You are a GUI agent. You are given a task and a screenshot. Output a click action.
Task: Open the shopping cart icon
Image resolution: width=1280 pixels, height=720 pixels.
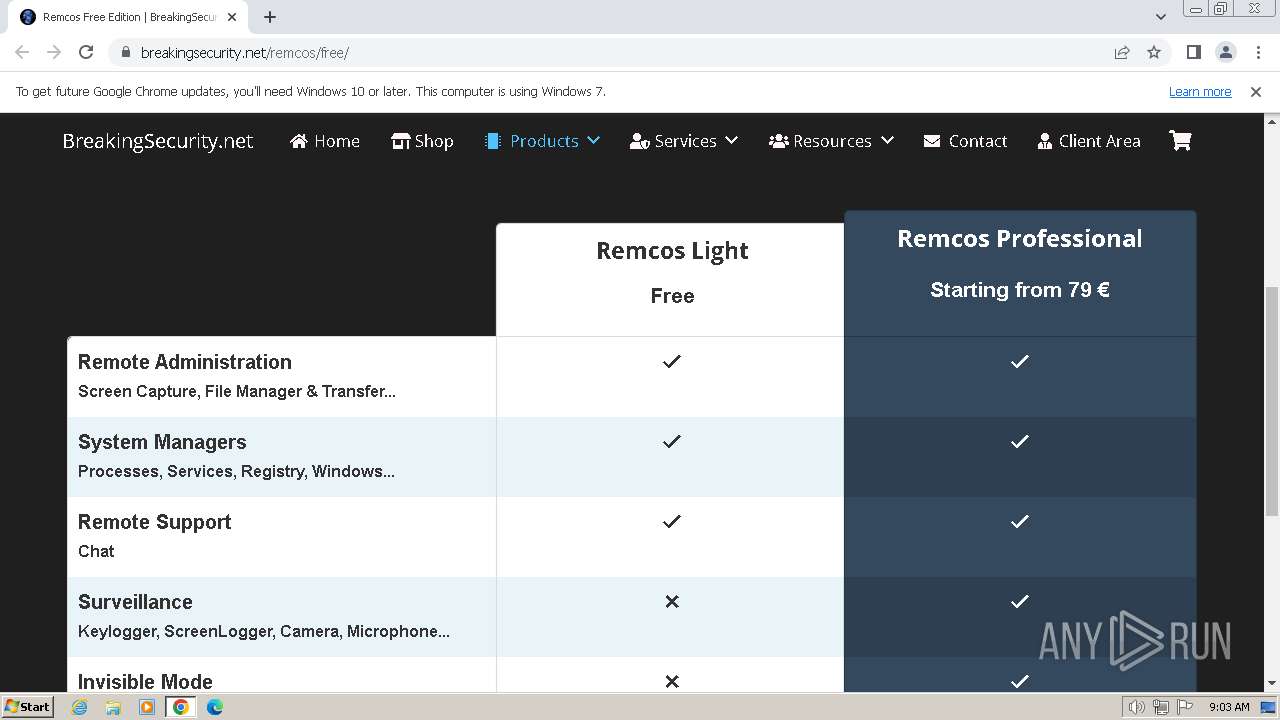tap(1180, 141)
